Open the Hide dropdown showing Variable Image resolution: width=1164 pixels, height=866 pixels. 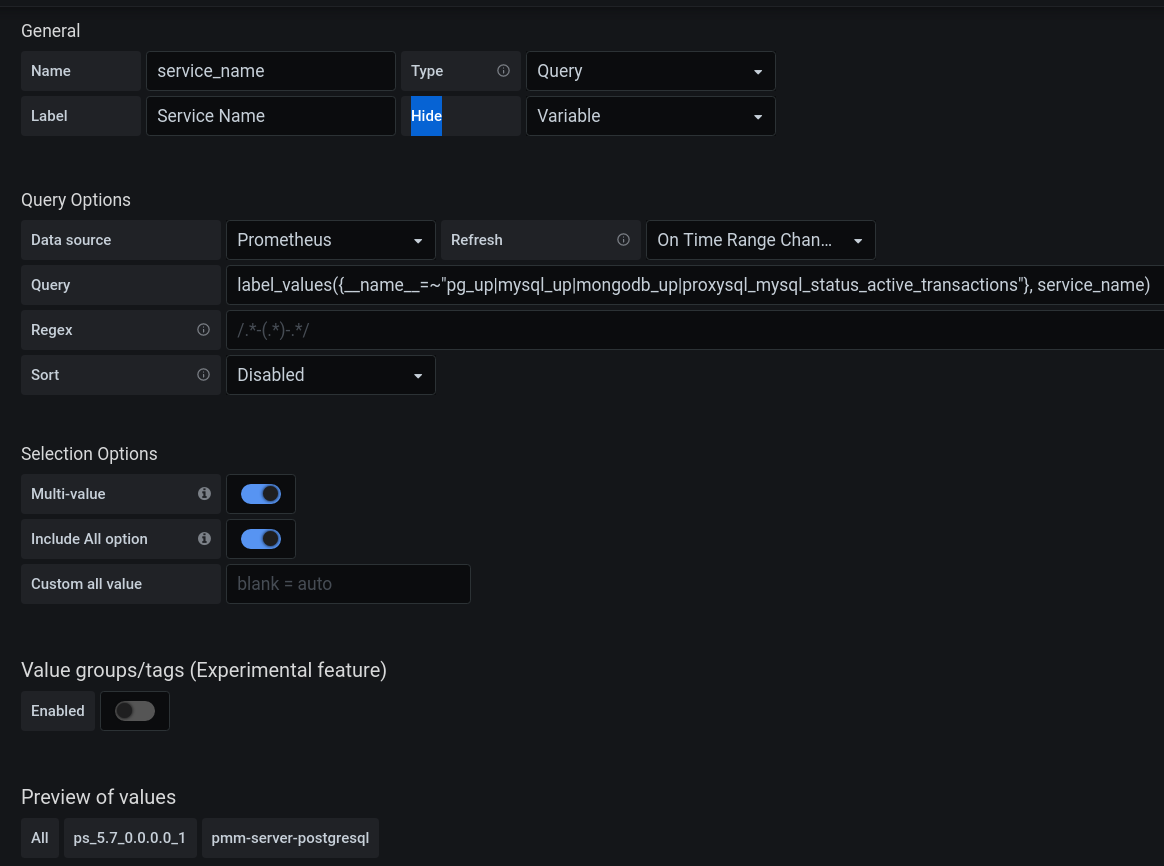[650, 116]
